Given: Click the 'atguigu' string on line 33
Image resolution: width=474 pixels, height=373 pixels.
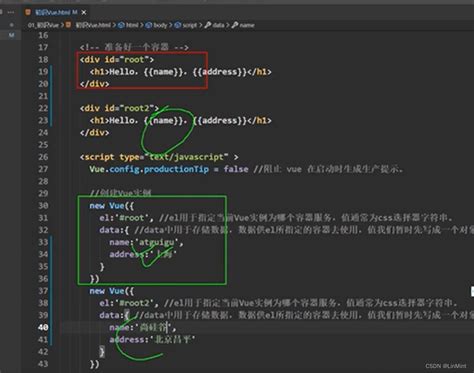Looking at the screenshot, I should pyautogui.click(x=156, y=242).
